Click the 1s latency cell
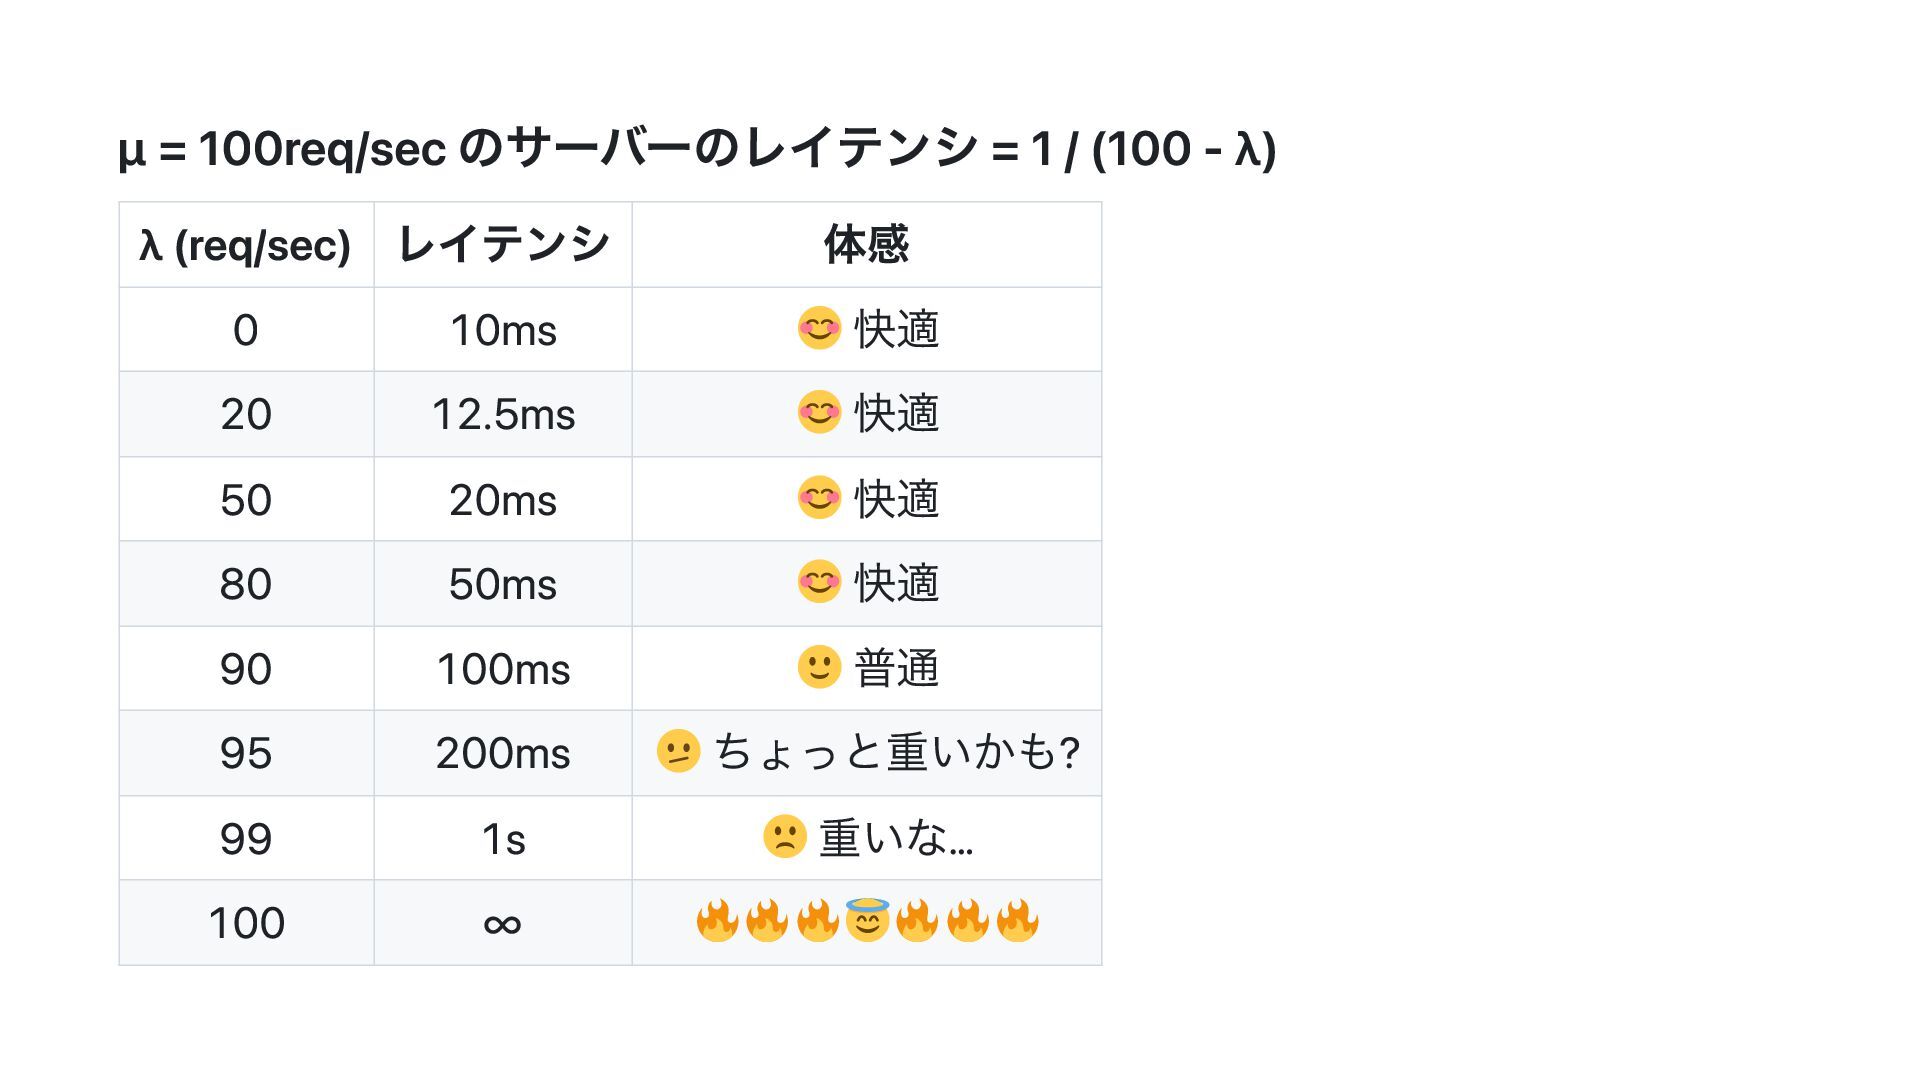This screenshot has height=1080, width=1920. (x=503, y=838)
